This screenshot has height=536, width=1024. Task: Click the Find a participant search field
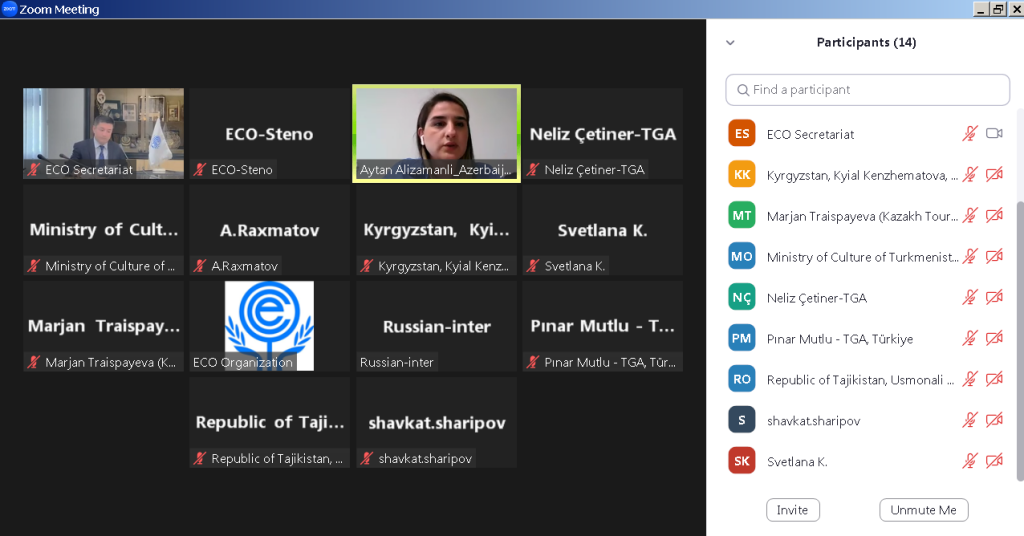867,90
